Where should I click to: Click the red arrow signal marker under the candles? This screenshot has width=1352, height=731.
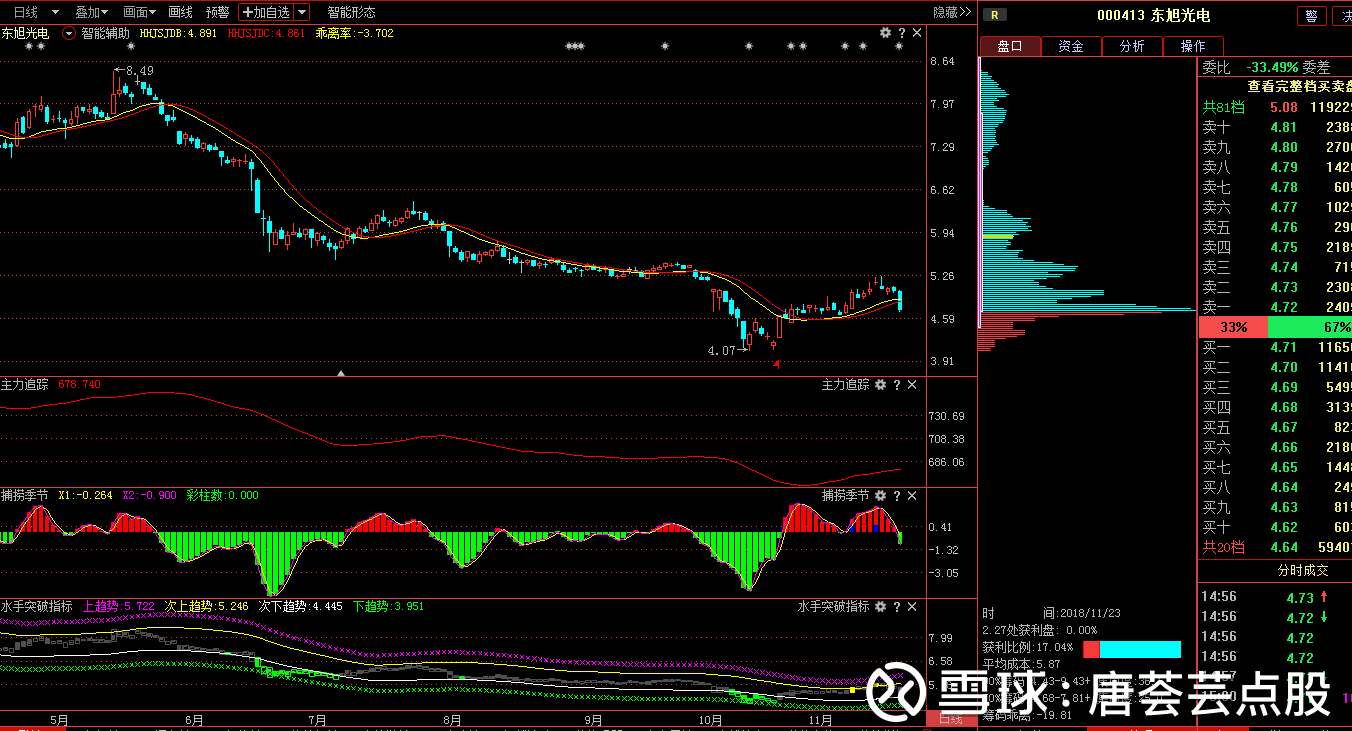(776, 365)
